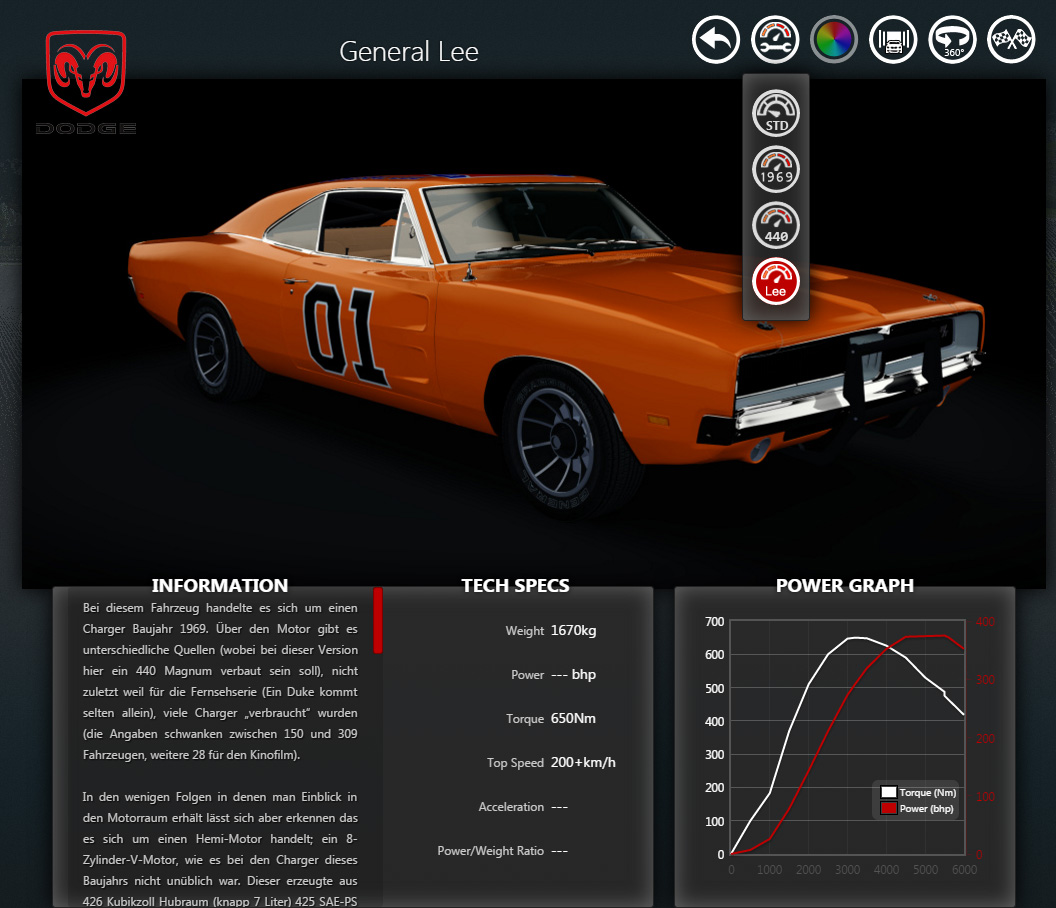
Task: Select the 1969 upgrade option
Action: pos(776,169)
